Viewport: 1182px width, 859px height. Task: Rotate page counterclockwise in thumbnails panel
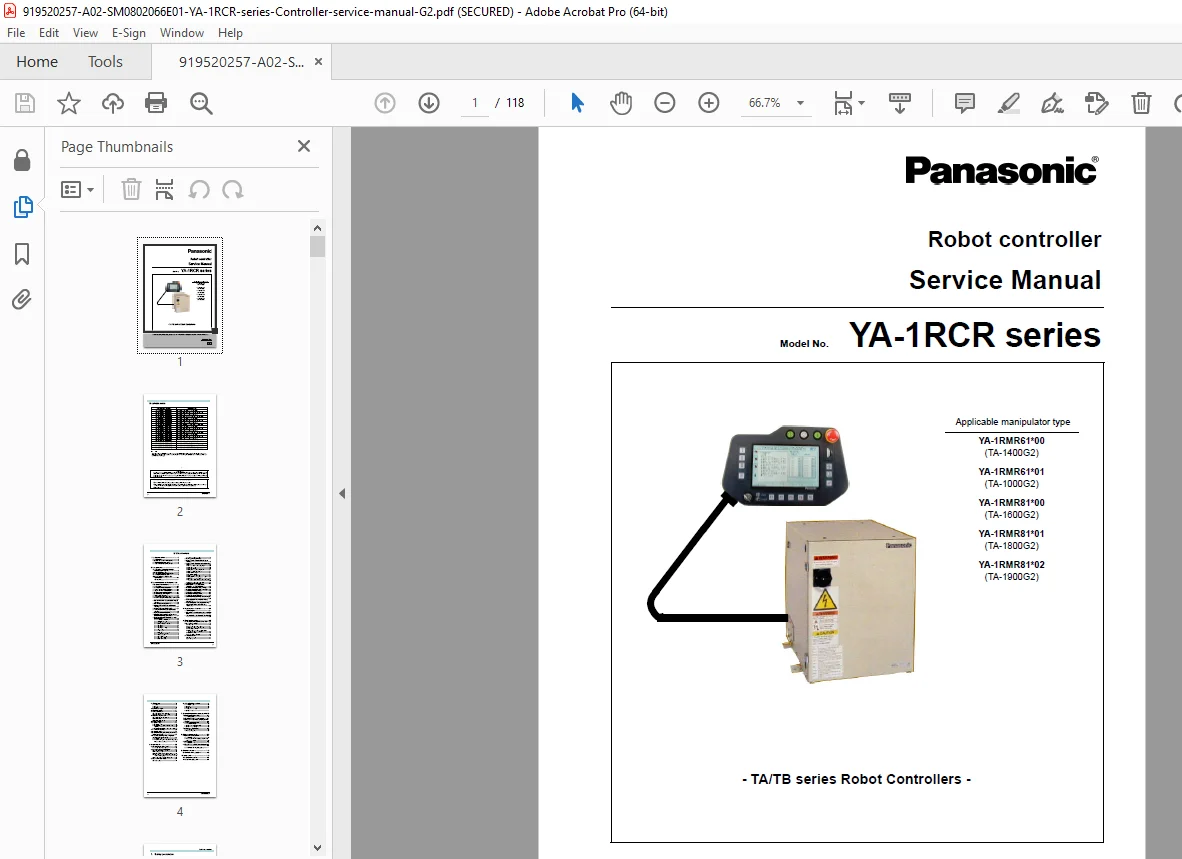[199, 189]
